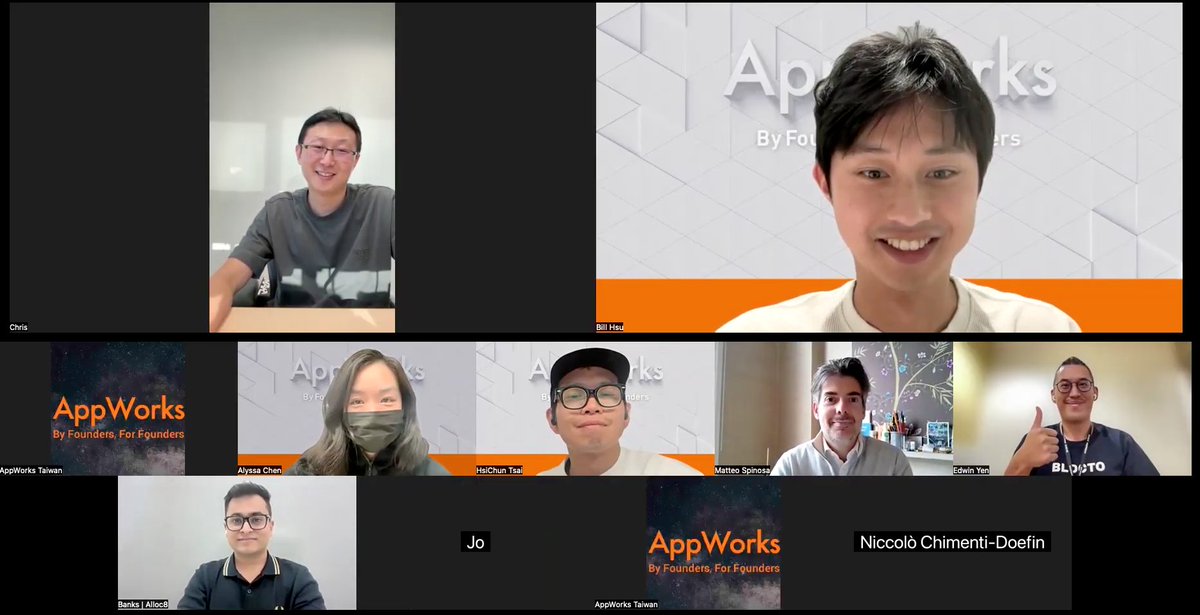Image resolution: width=1200 pixels, height=615 pixels.
Task: Click the "Matteo Spinosa" name label
Action: click(x=743, y=470)
